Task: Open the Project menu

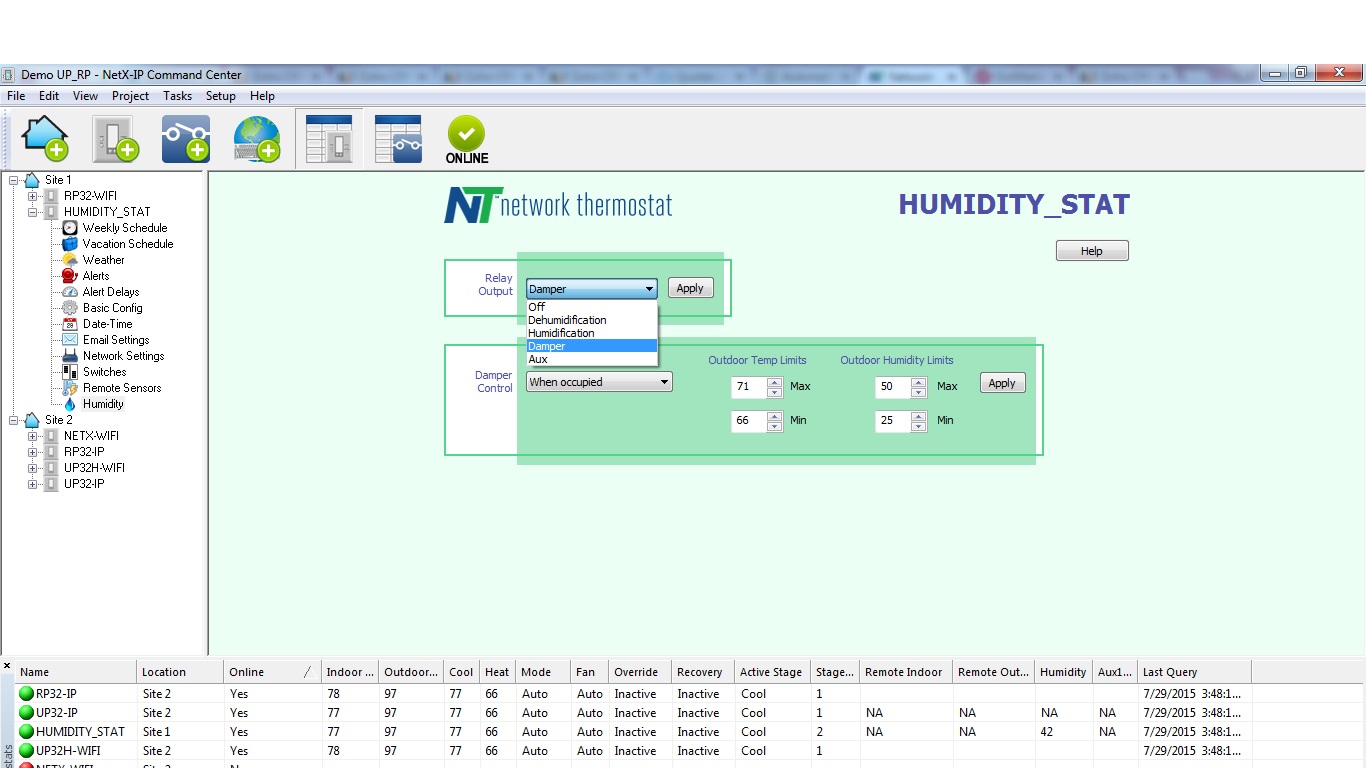Action: [x=130, y=96]
